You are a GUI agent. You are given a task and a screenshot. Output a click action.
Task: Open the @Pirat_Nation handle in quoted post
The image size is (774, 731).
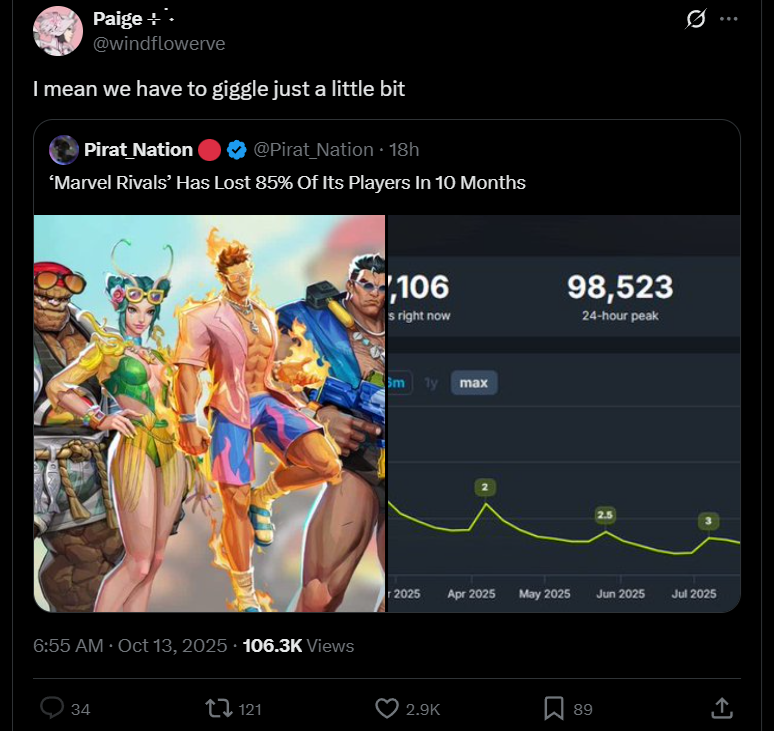pyautogui.click(x=313, y=150)
